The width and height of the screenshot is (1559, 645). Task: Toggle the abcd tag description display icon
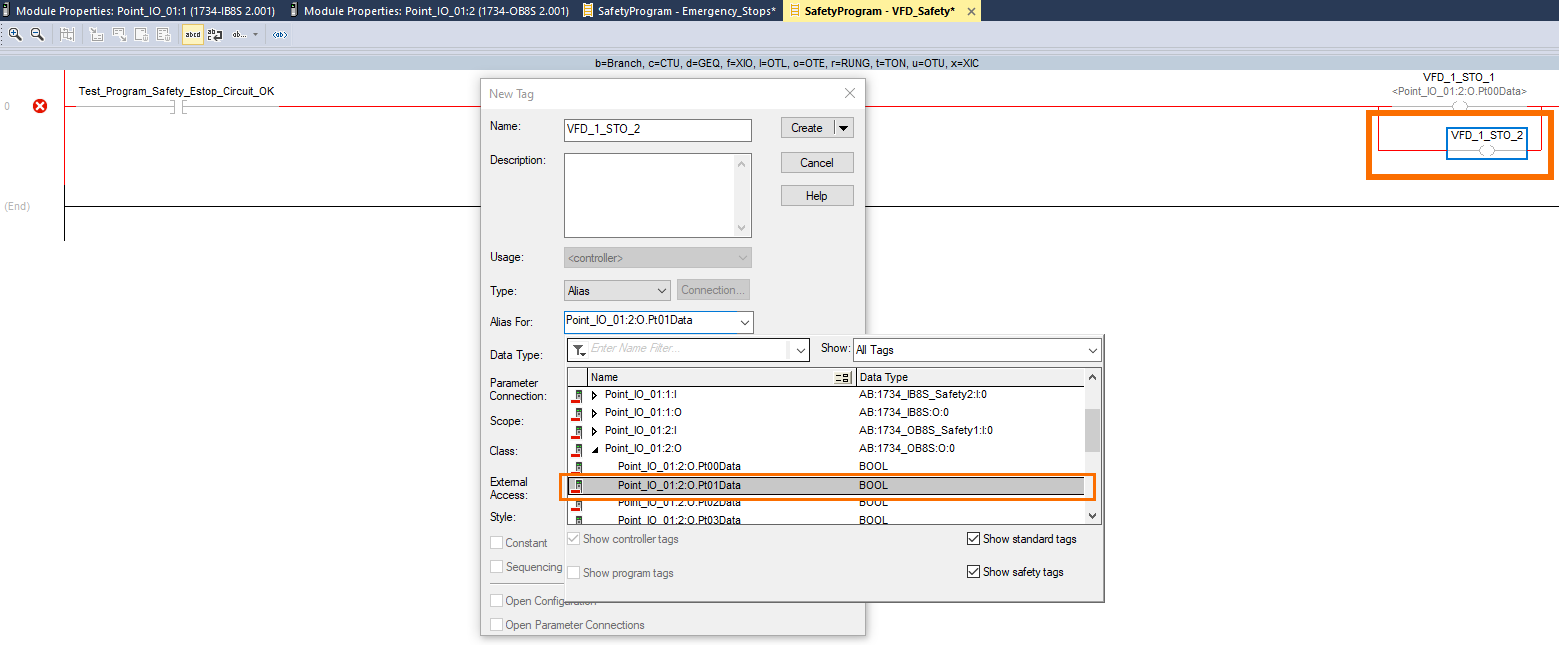190,33
